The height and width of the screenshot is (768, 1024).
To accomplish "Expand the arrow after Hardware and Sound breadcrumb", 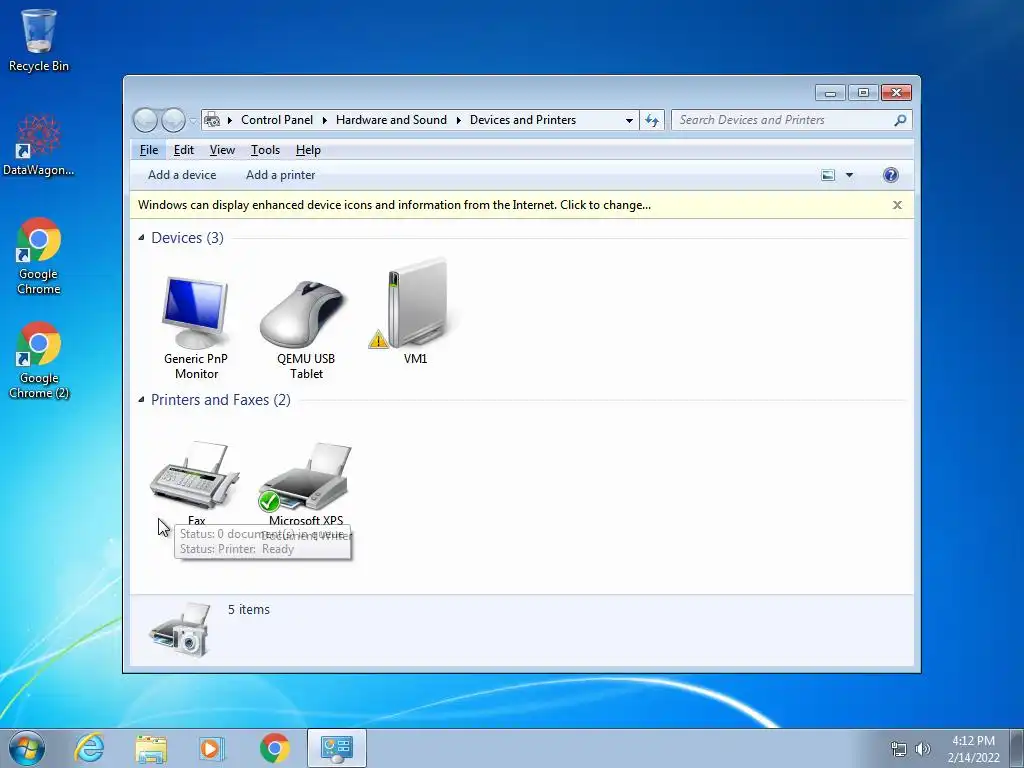I will pos(458,120).
